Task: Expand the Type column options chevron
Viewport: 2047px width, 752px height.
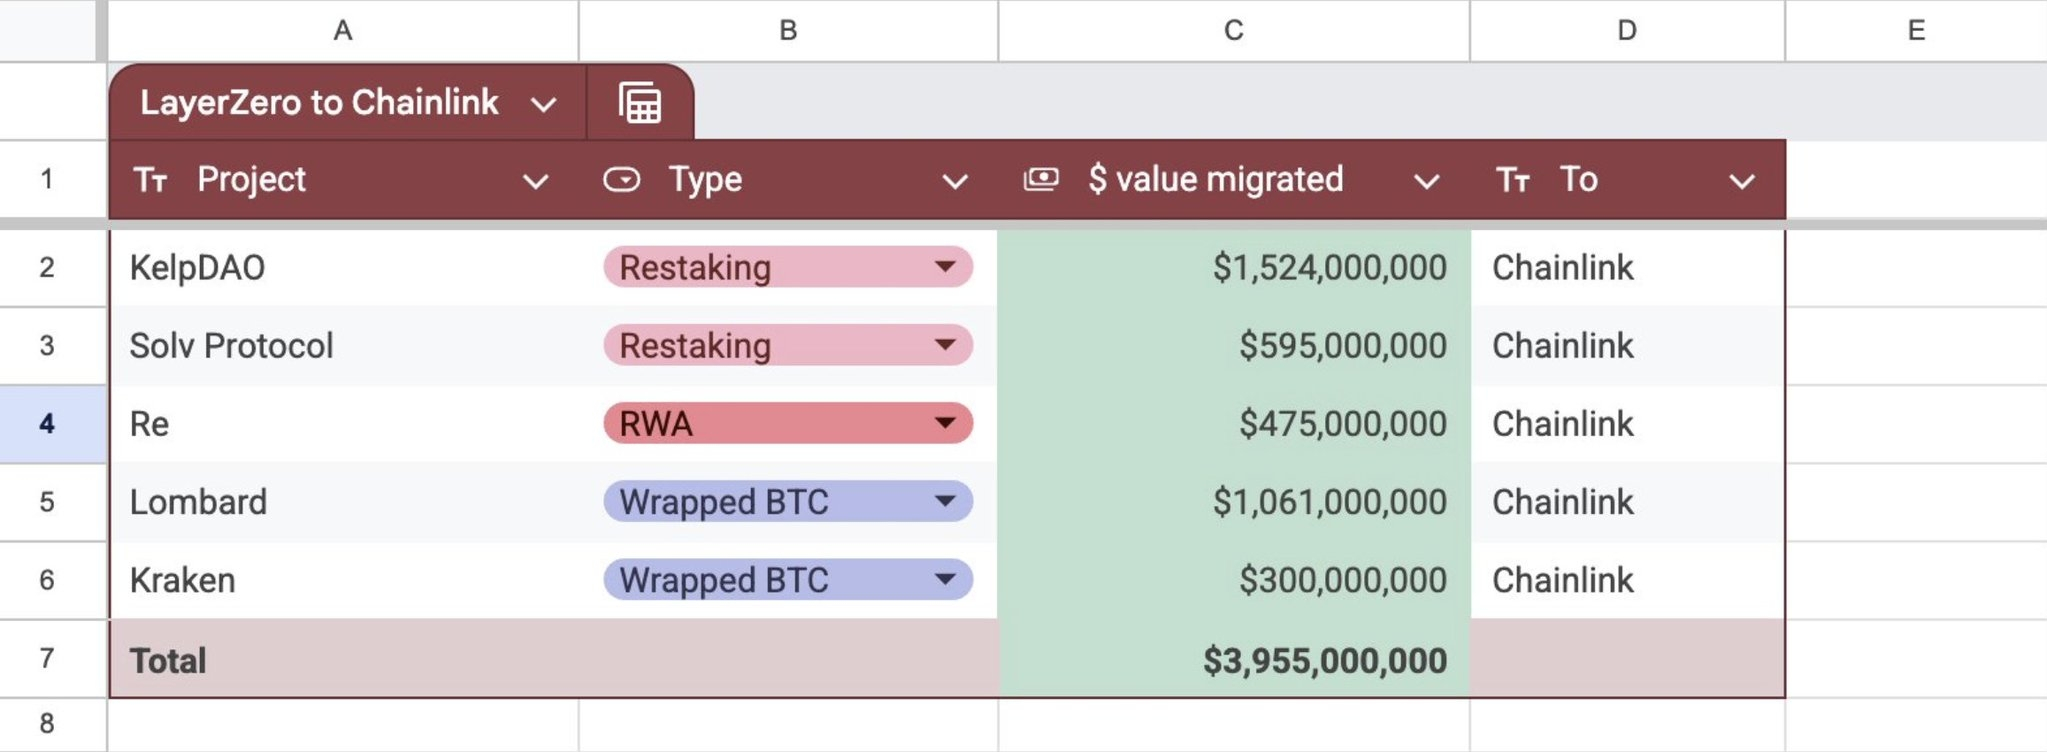Action: pyautogui.click(x=955, y=181)
